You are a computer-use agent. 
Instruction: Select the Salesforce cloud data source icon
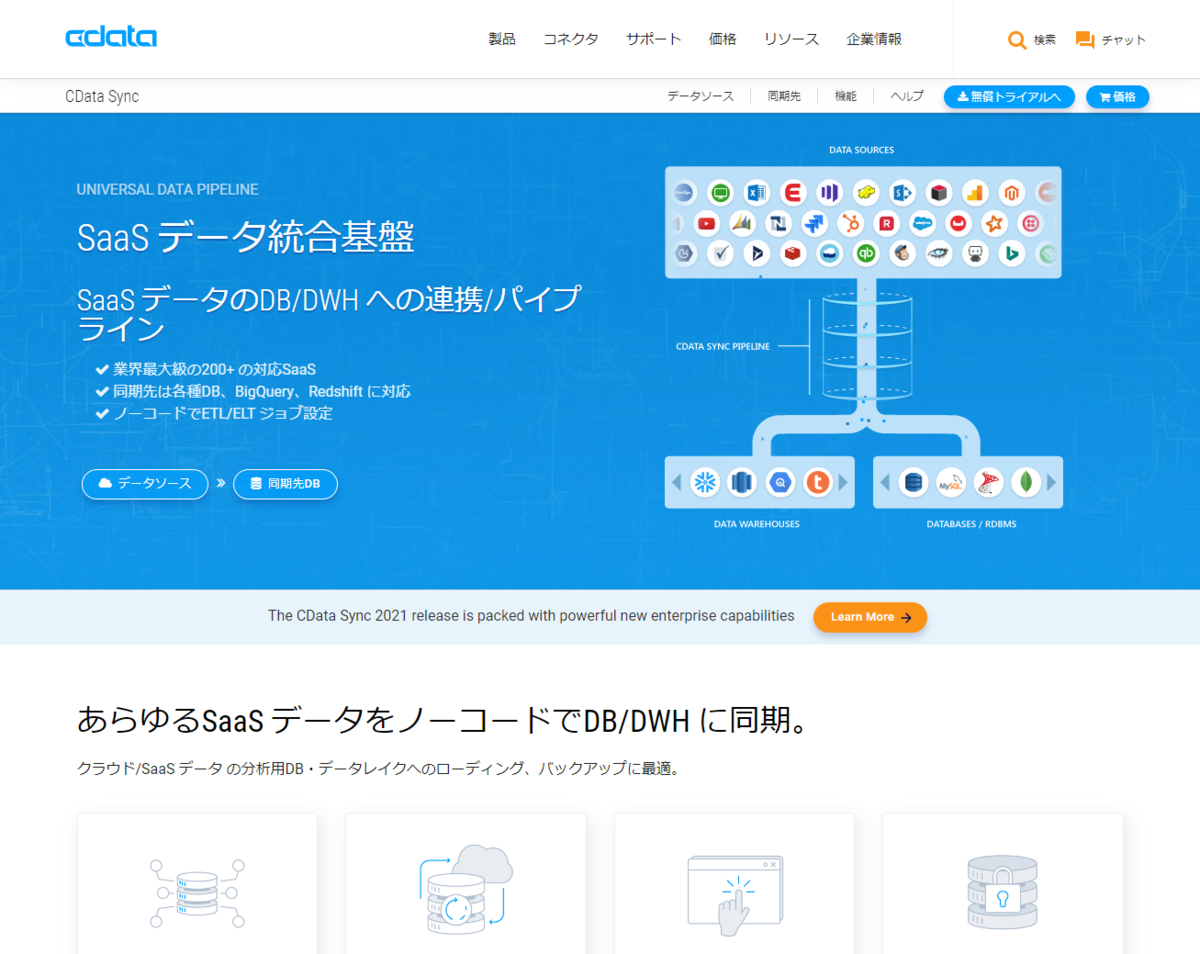point(922,223)
